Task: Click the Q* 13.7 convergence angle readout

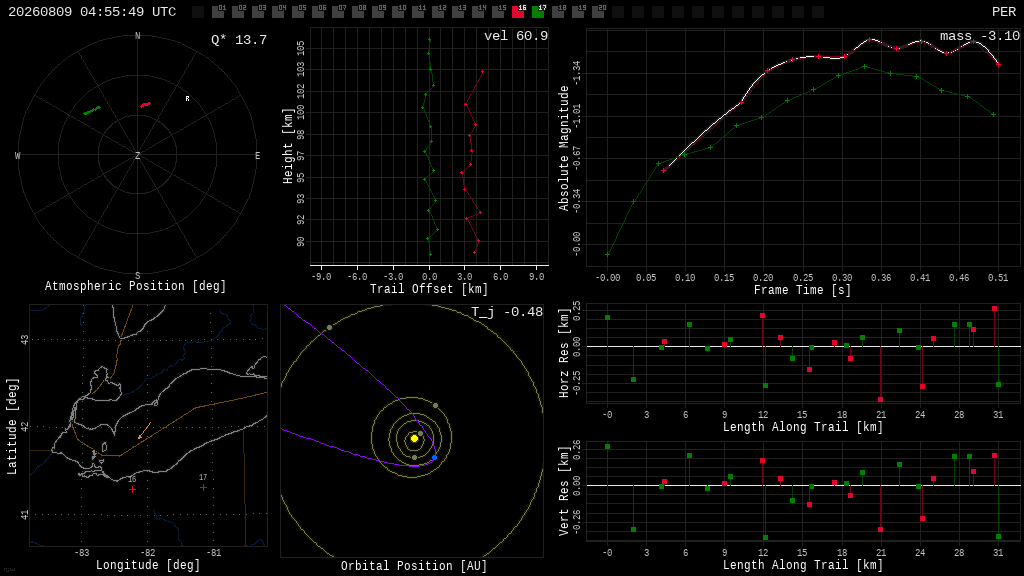Action: click(x=239, y=40)
